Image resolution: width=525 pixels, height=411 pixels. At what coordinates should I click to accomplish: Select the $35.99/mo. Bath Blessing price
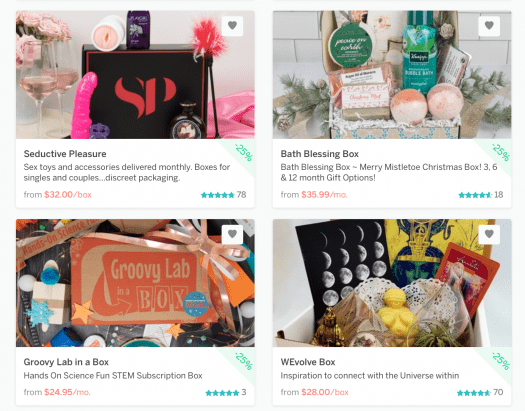pos(324,195)
